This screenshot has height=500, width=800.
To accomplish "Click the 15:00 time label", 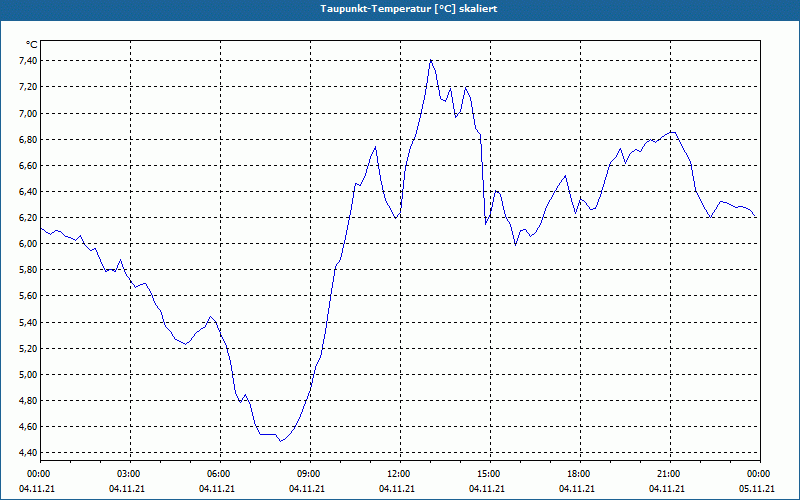I will [490, 474].
